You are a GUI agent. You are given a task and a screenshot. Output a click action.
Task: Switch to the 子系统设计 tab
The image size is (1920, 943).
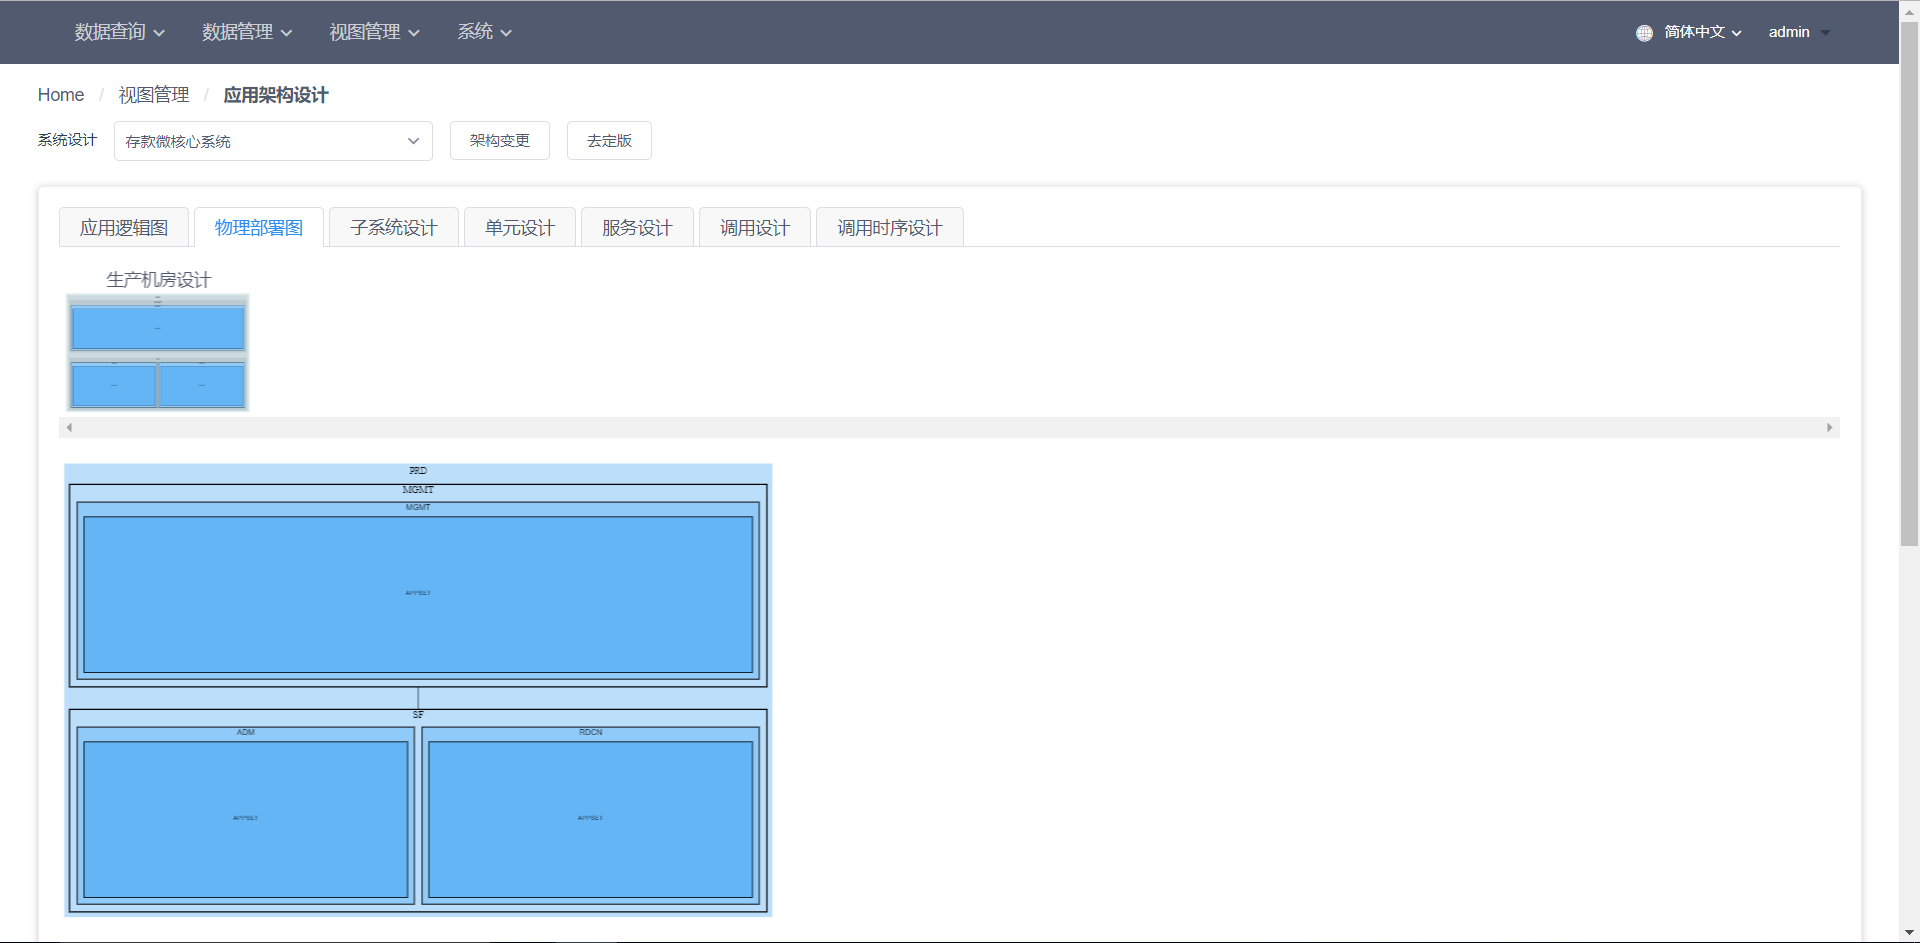click(x=394, y=227)
